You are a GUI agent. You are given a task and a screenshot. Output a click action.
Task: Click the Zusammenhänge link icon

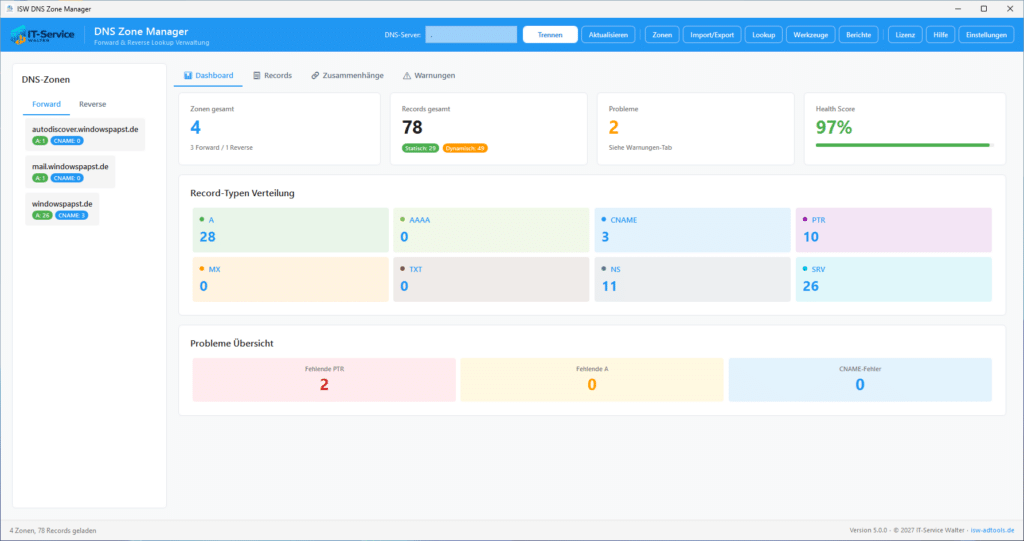(315, 76)
